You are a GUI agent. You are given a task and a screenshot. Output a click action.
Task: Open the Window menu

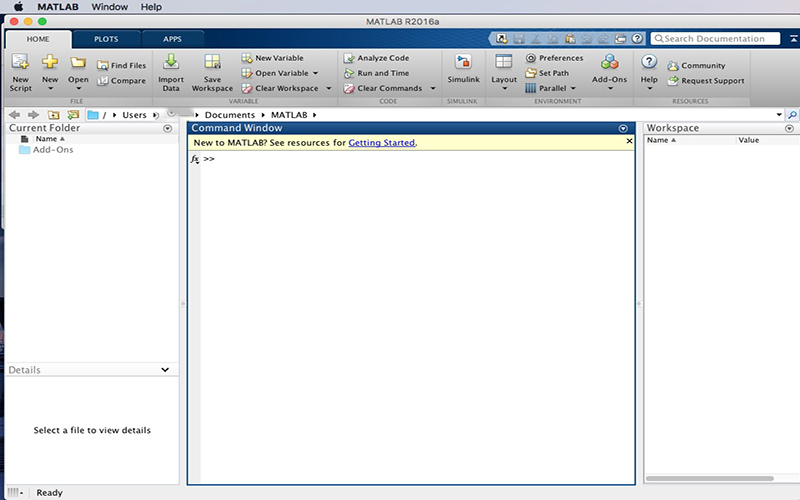(110, 7)
